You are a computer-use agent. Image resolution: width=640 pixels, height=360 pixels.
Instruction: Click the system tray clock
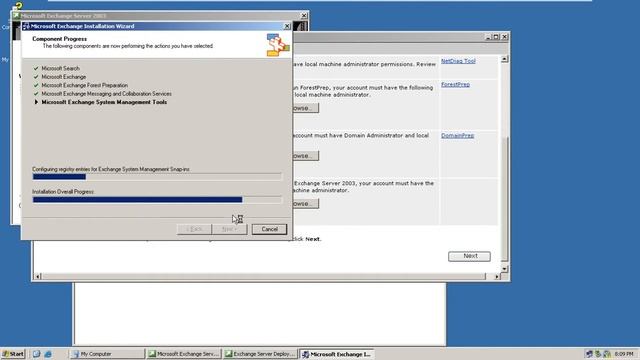623,354
